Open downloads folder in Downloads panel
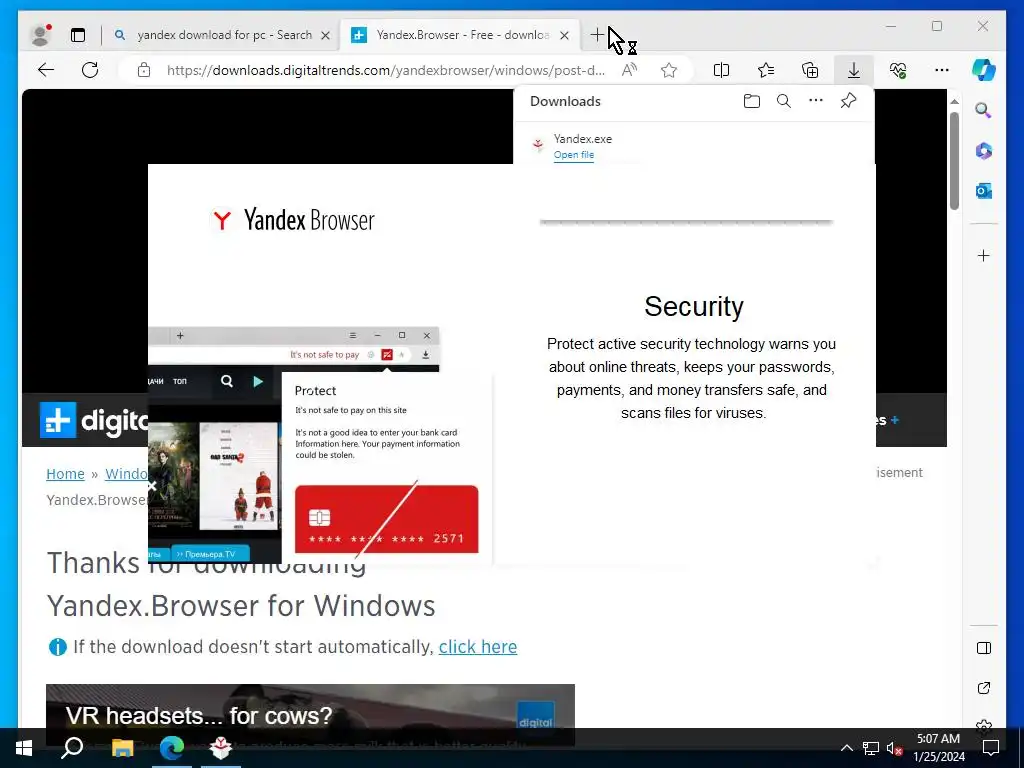The width and height of the screenshot is (1024, 768). click(x=752, y=101)
